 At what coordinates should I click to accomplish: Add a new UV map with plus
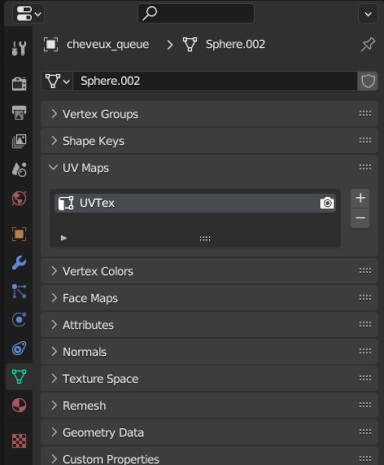[360, 198]
